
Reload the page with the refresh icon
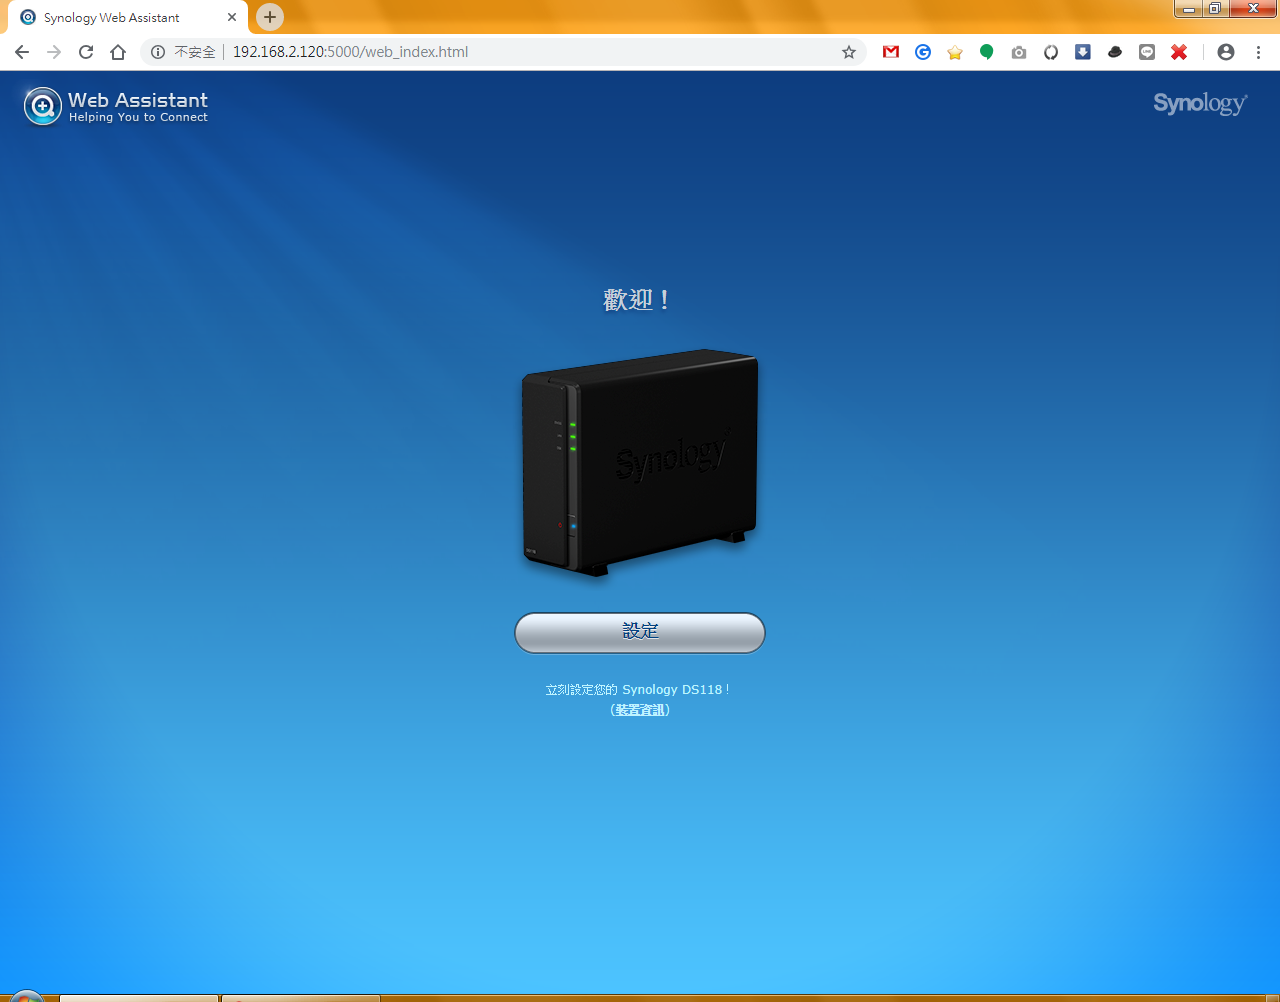(86, 52)
